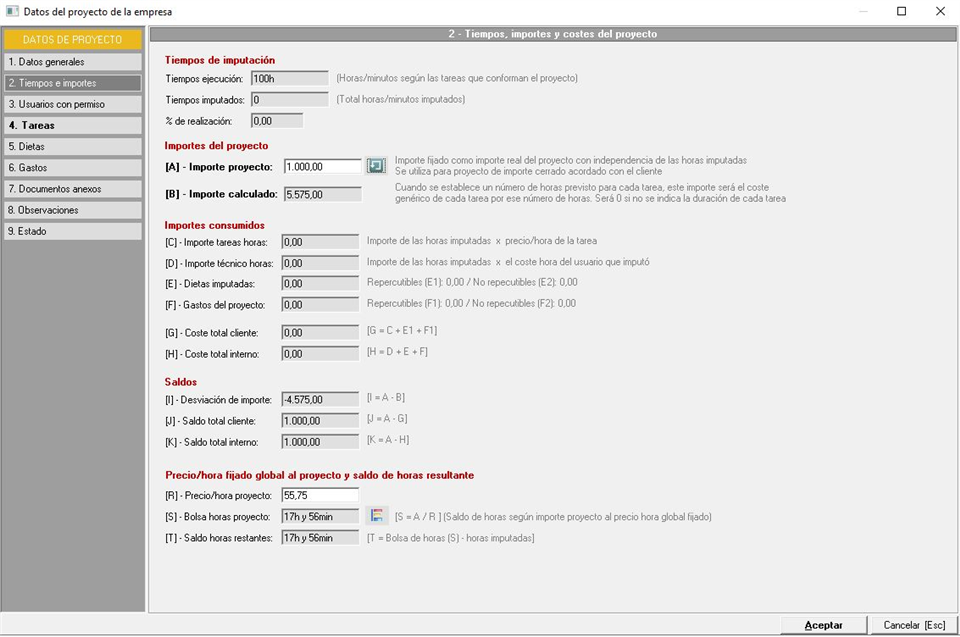960x637 pixels.
Task: Click the [F] Gastos del proyecto field
Action: coord(320,304)
